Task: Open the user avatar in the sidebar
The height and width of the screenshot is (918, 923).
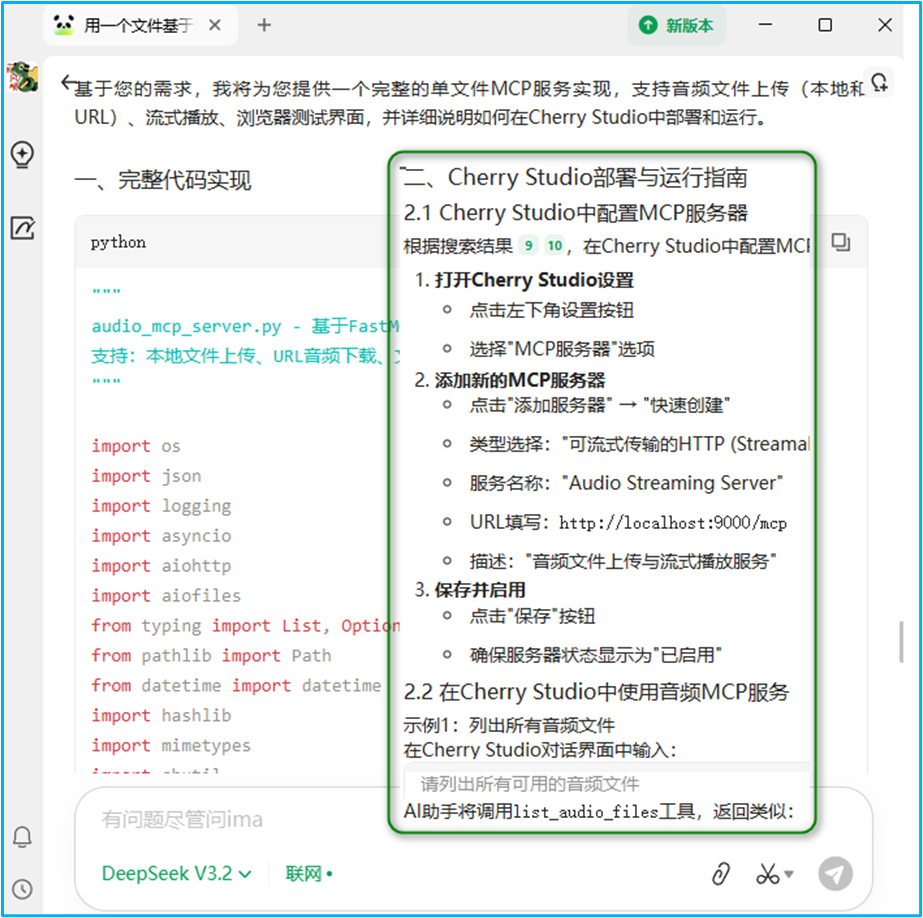Action: pos(22,77)
